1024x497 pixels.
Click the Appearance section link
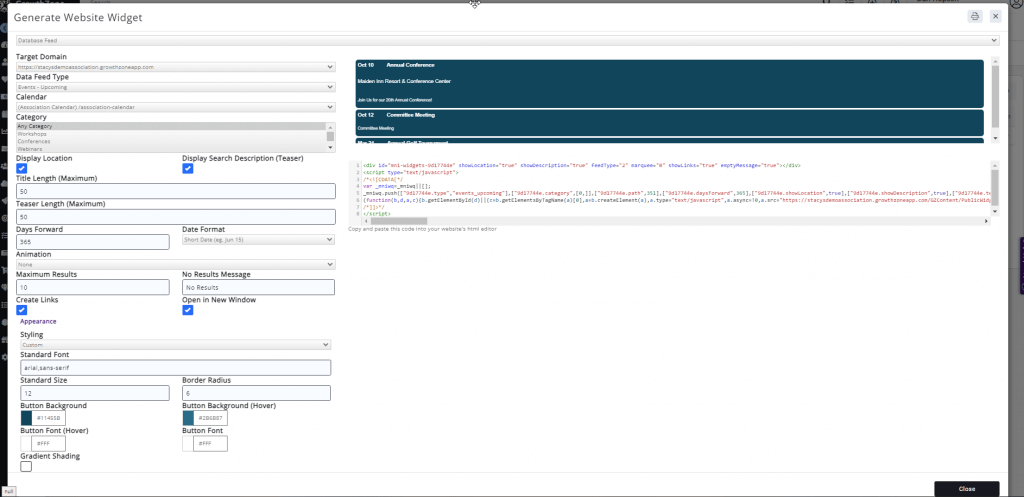point(39,321)
